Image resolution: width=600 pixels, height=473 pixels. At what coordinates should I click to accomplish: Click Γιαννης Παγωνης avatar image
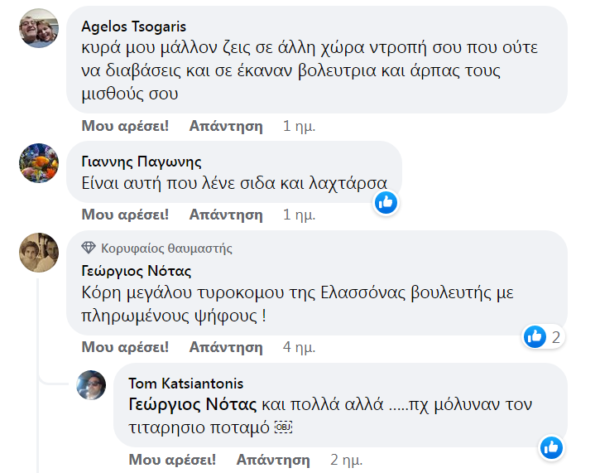(39, 162)
